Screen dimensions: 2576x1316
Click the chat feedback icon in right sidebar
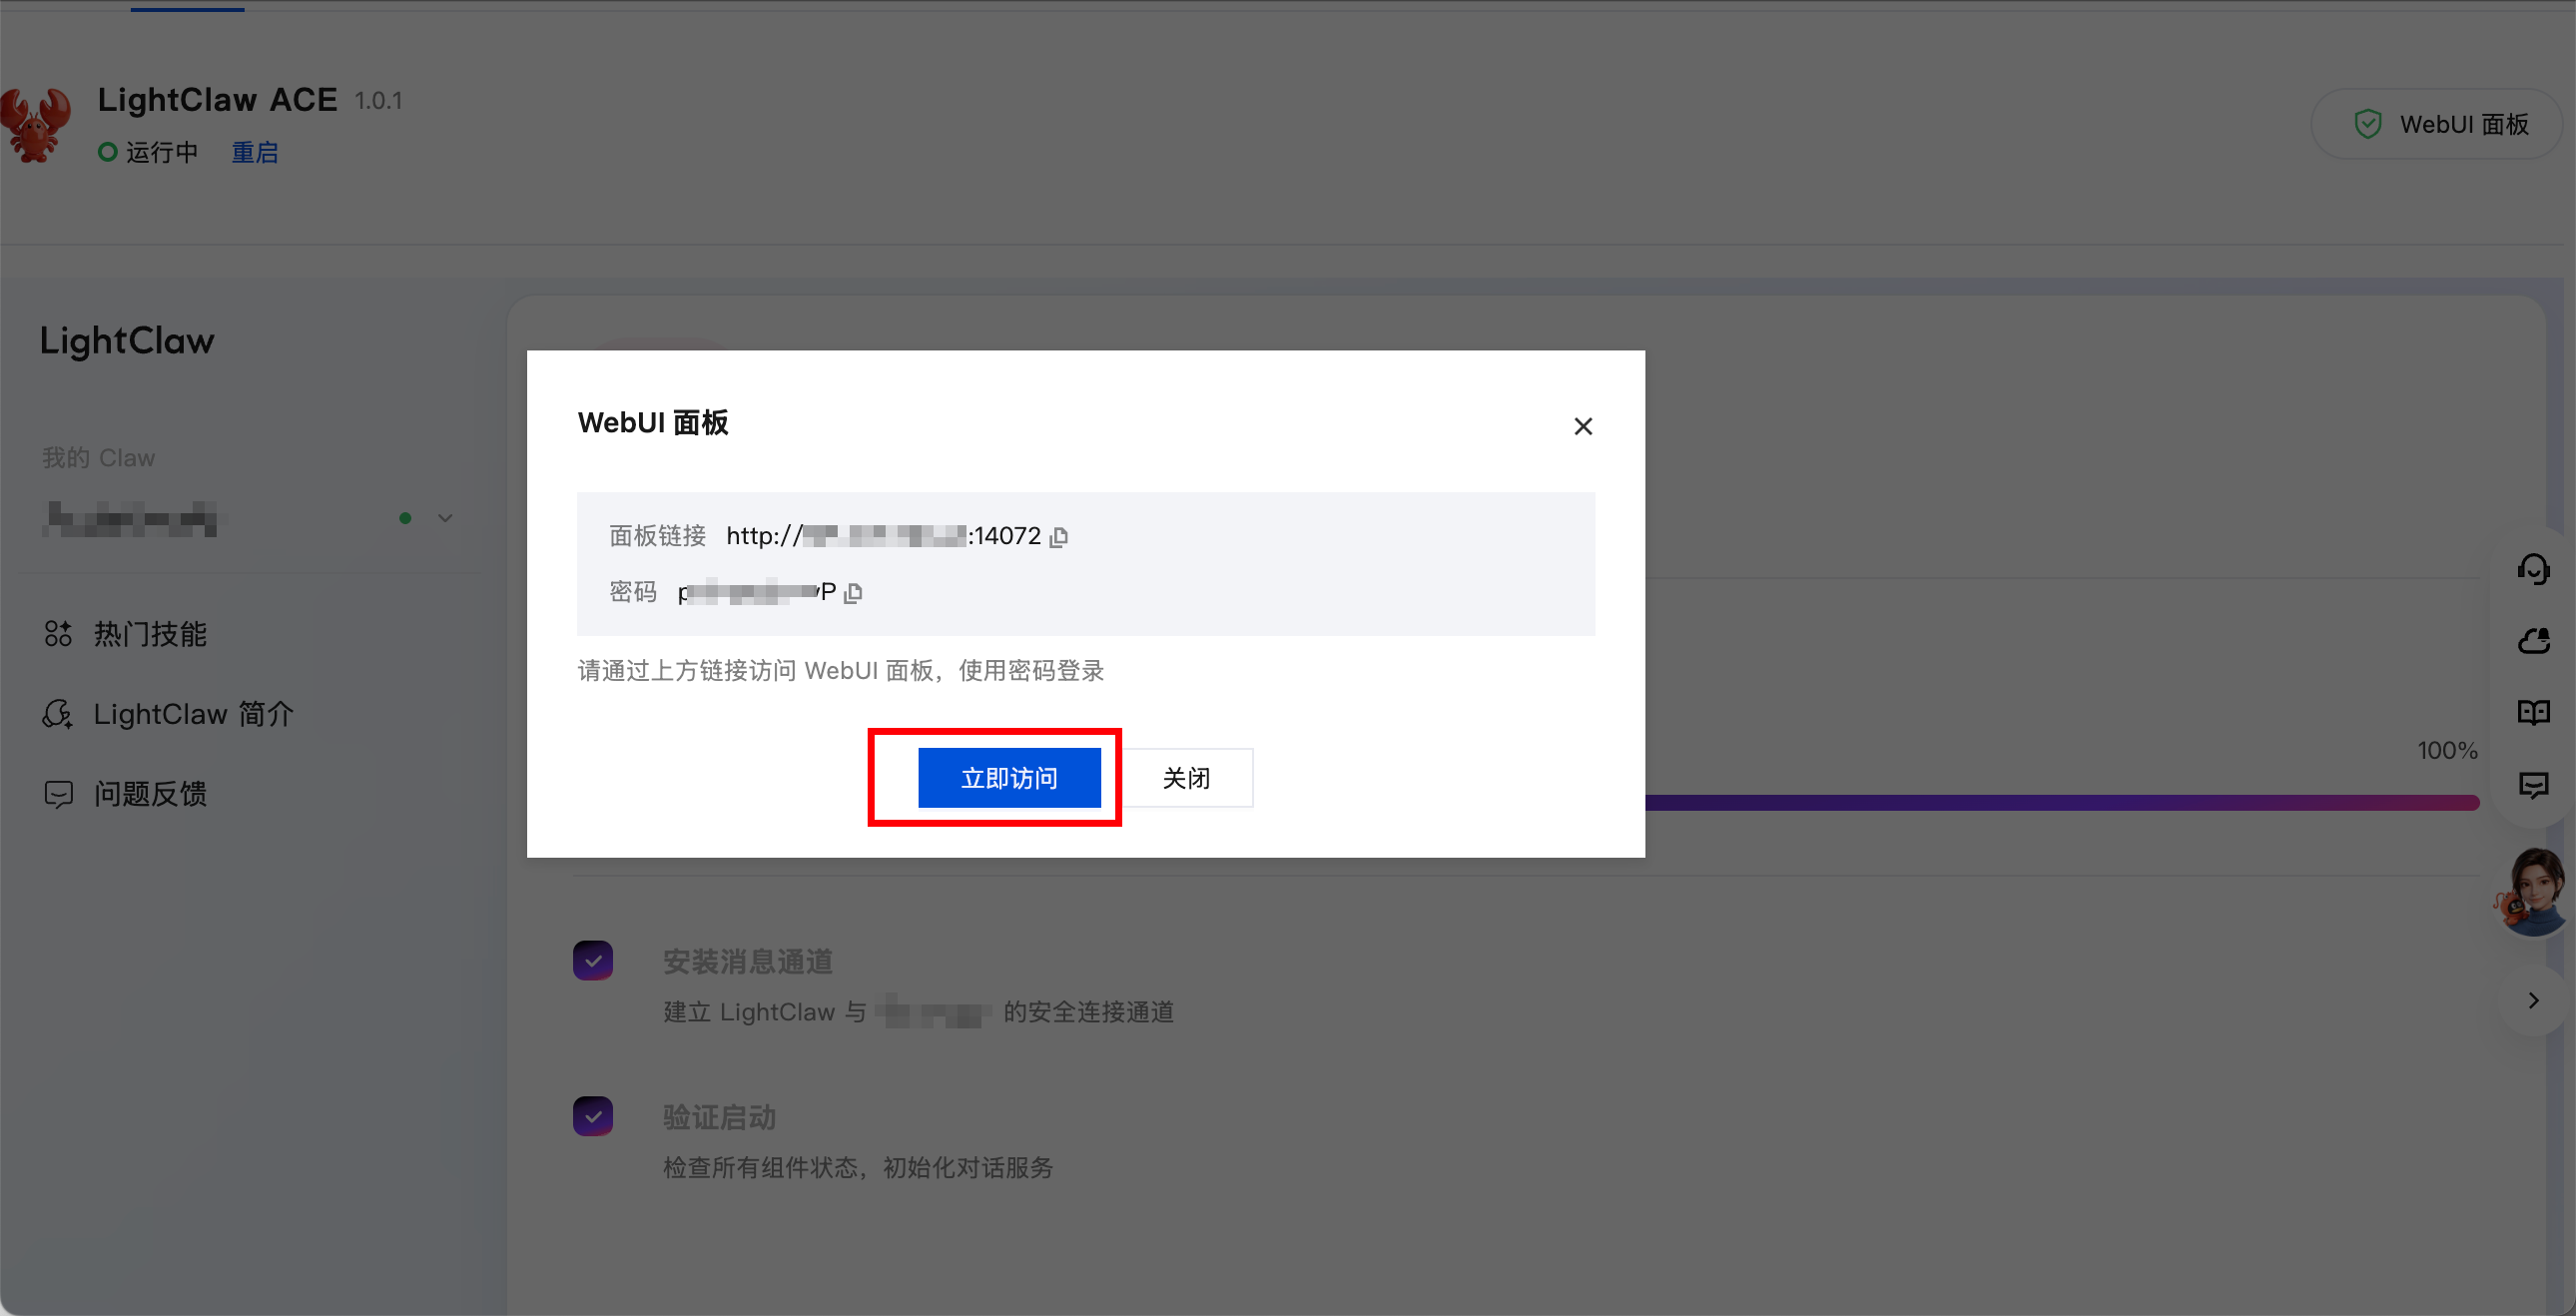tap(2536, 786)
